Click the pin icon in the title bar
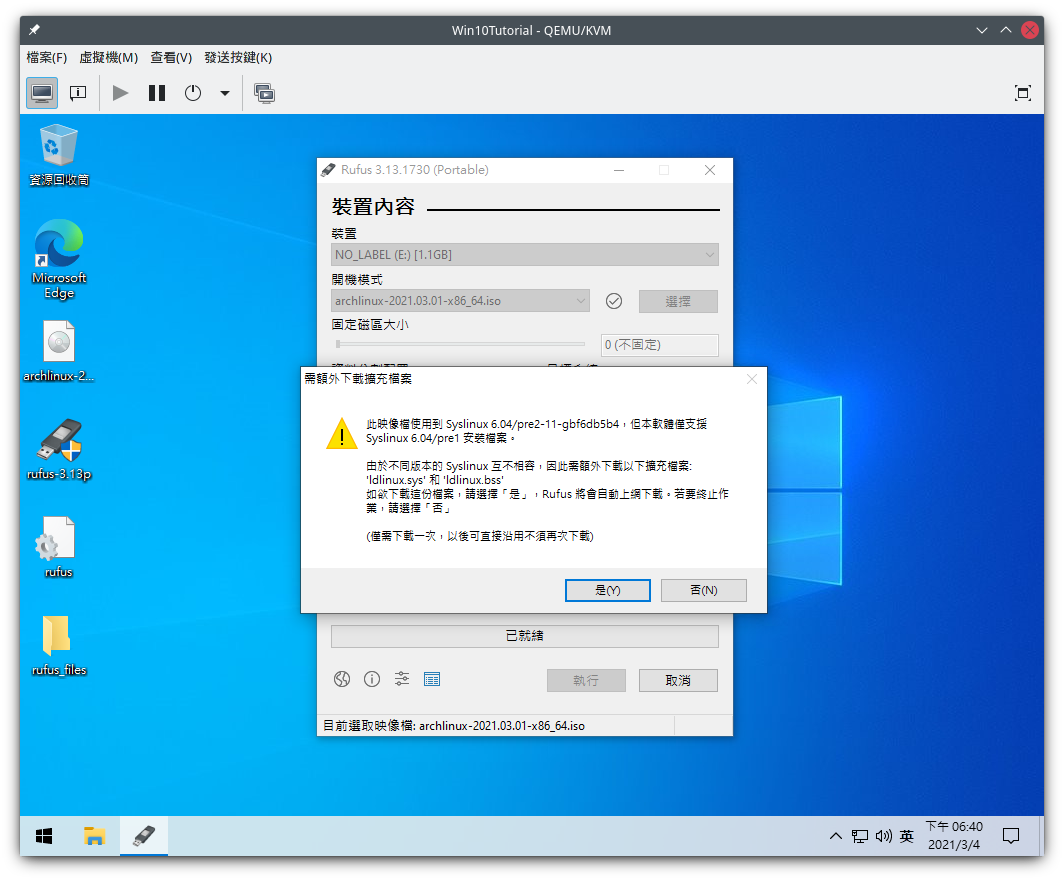 34,30
